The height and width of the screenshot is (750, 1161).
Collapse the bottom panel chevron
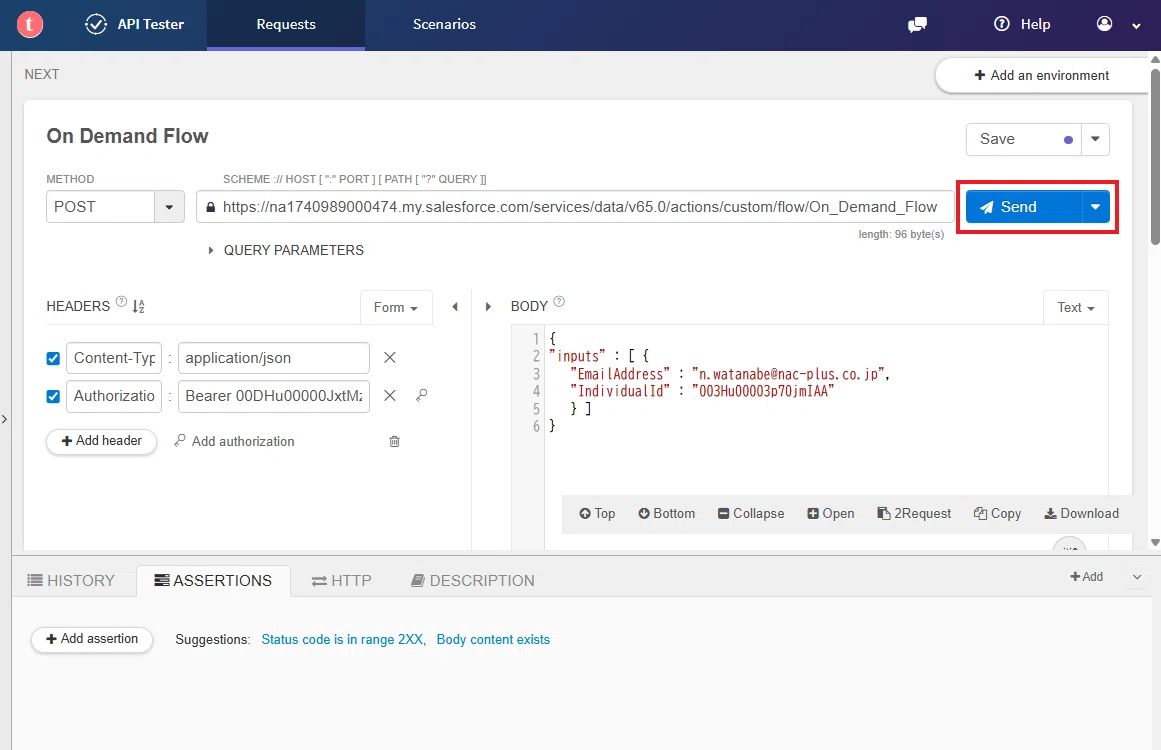1137,577
